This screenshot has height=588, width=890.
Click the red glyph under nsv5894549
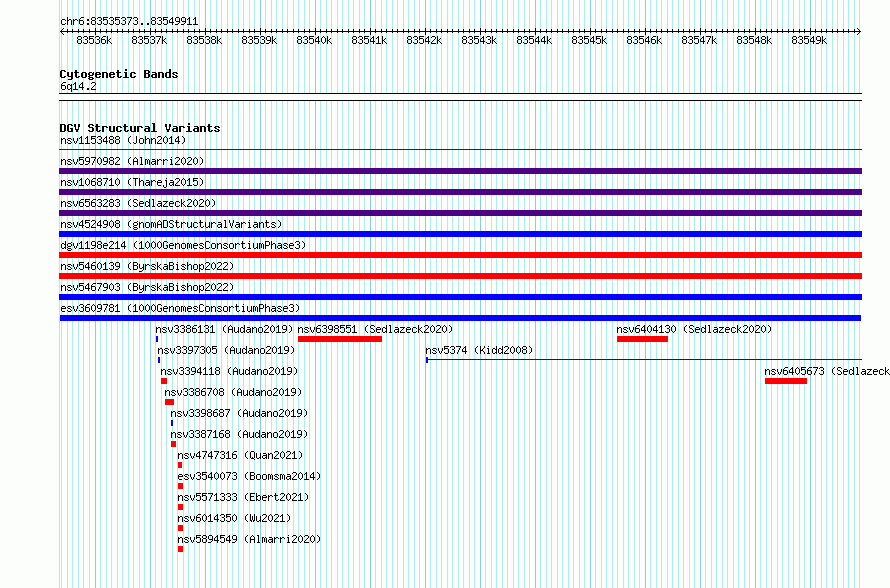point(180,549)
